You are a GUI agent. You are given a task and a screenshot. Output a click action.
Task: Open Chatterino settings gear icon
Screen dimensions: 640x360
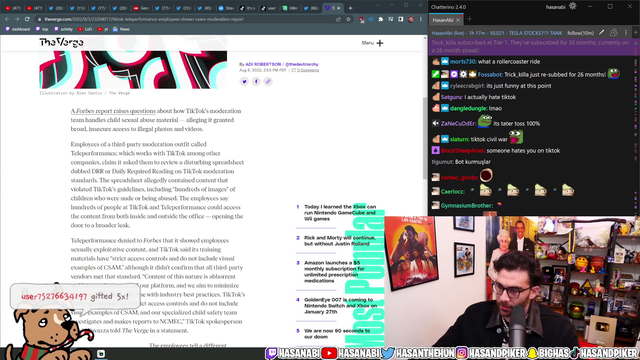click(x=573, y=6)
